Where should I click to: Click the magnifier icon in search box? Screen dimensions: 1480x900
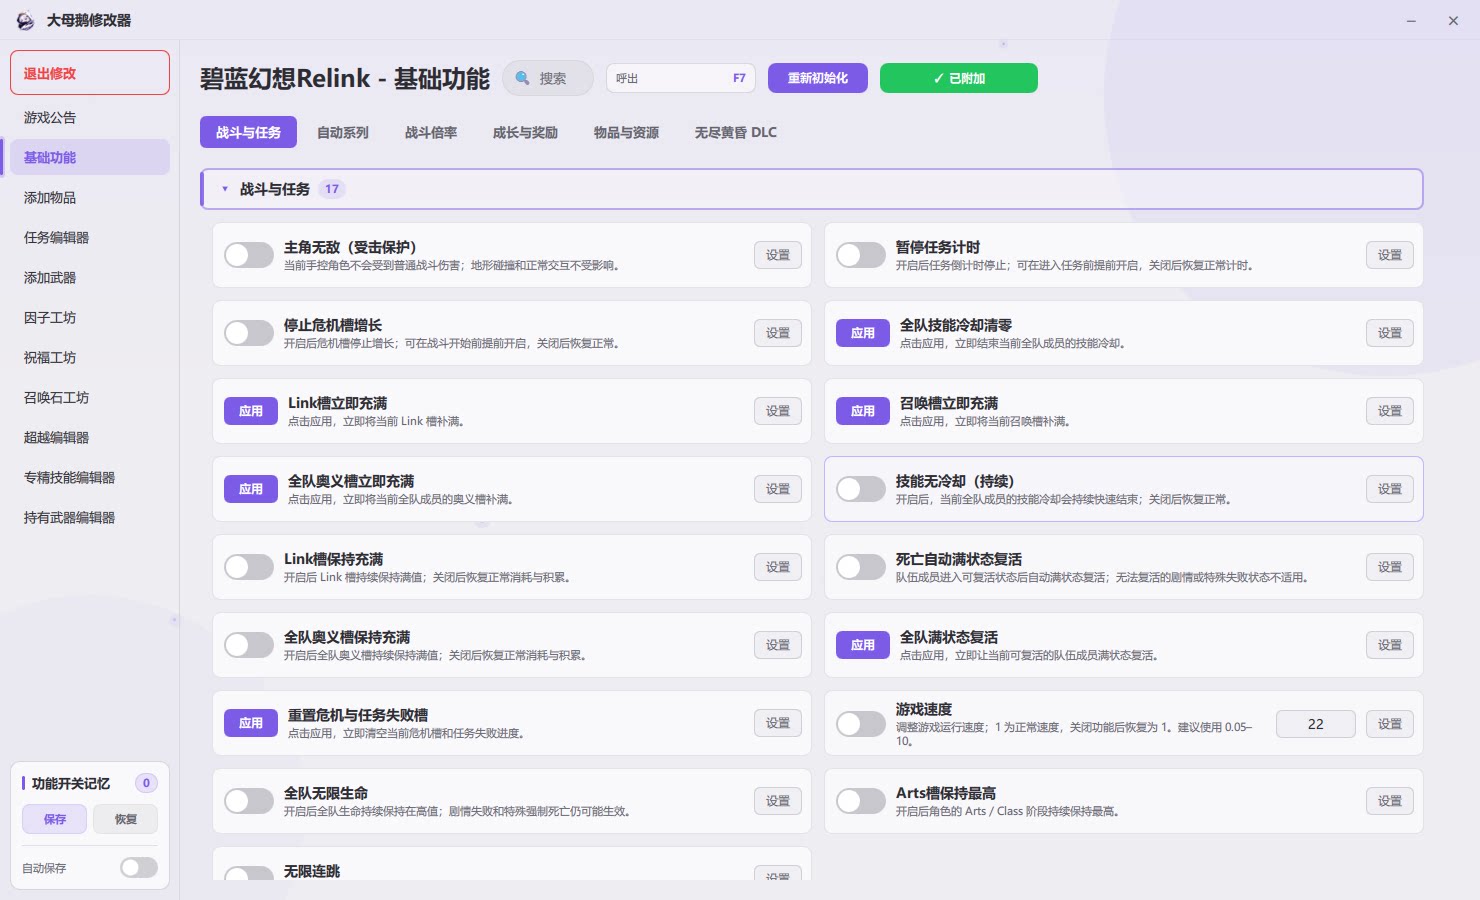522,78
